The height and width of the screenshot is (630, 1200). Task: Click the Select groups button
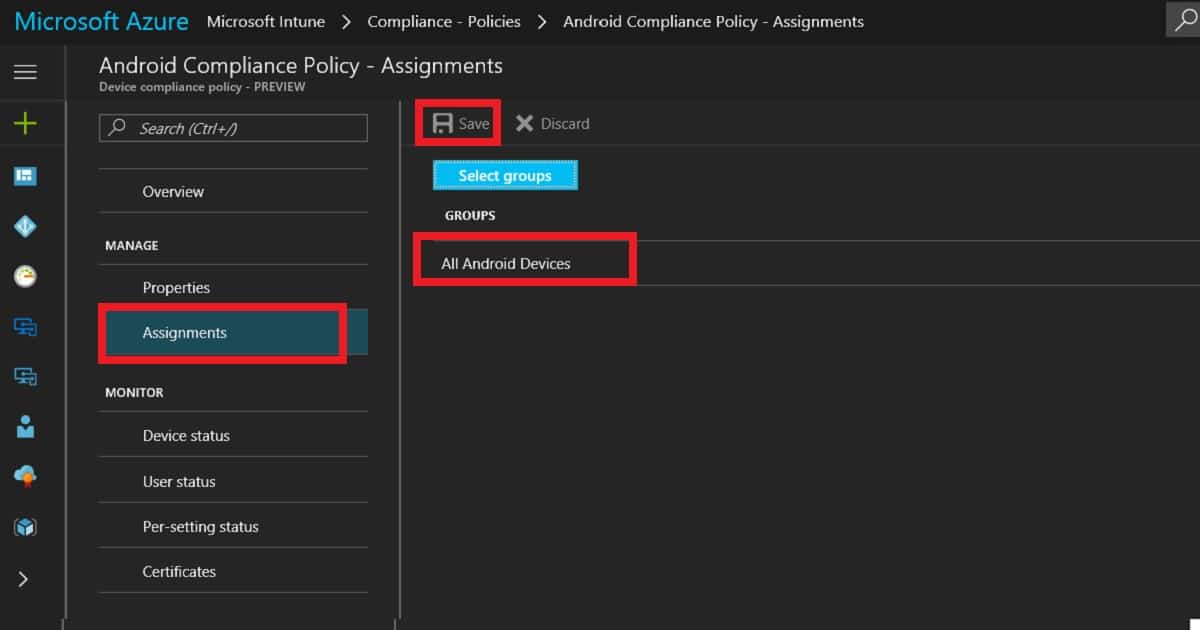point(505,175)
